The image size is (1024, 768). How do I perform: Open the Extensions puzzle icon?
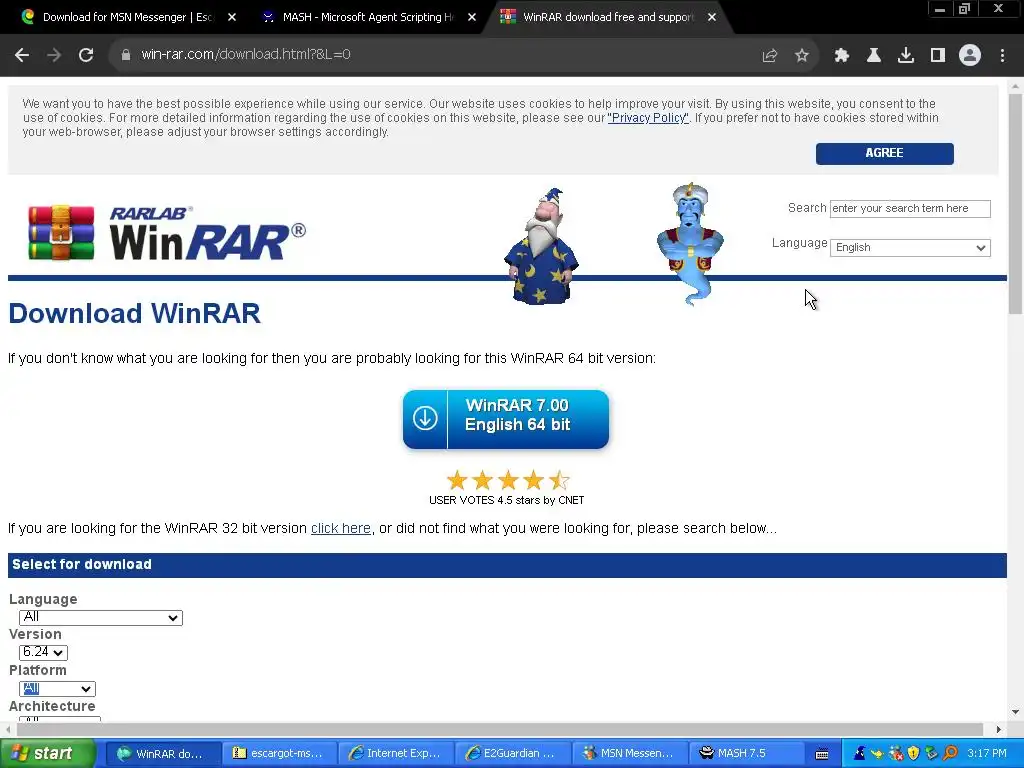click(x=842, y=56)
